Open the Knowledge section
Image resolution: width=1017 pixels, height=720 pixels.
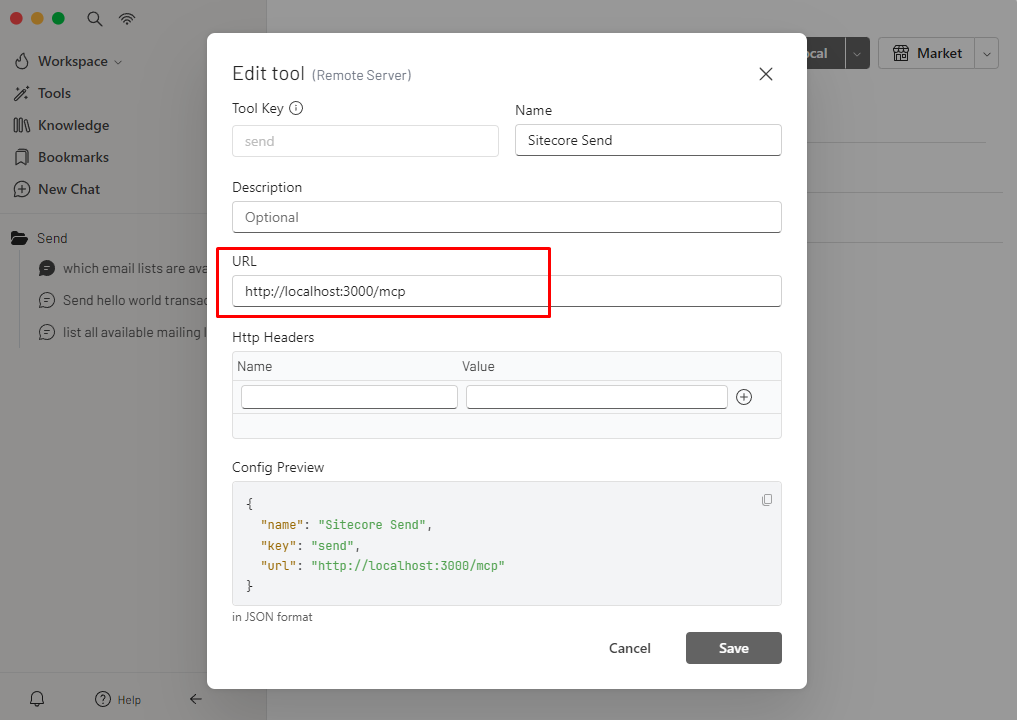(x=73, y=125)
